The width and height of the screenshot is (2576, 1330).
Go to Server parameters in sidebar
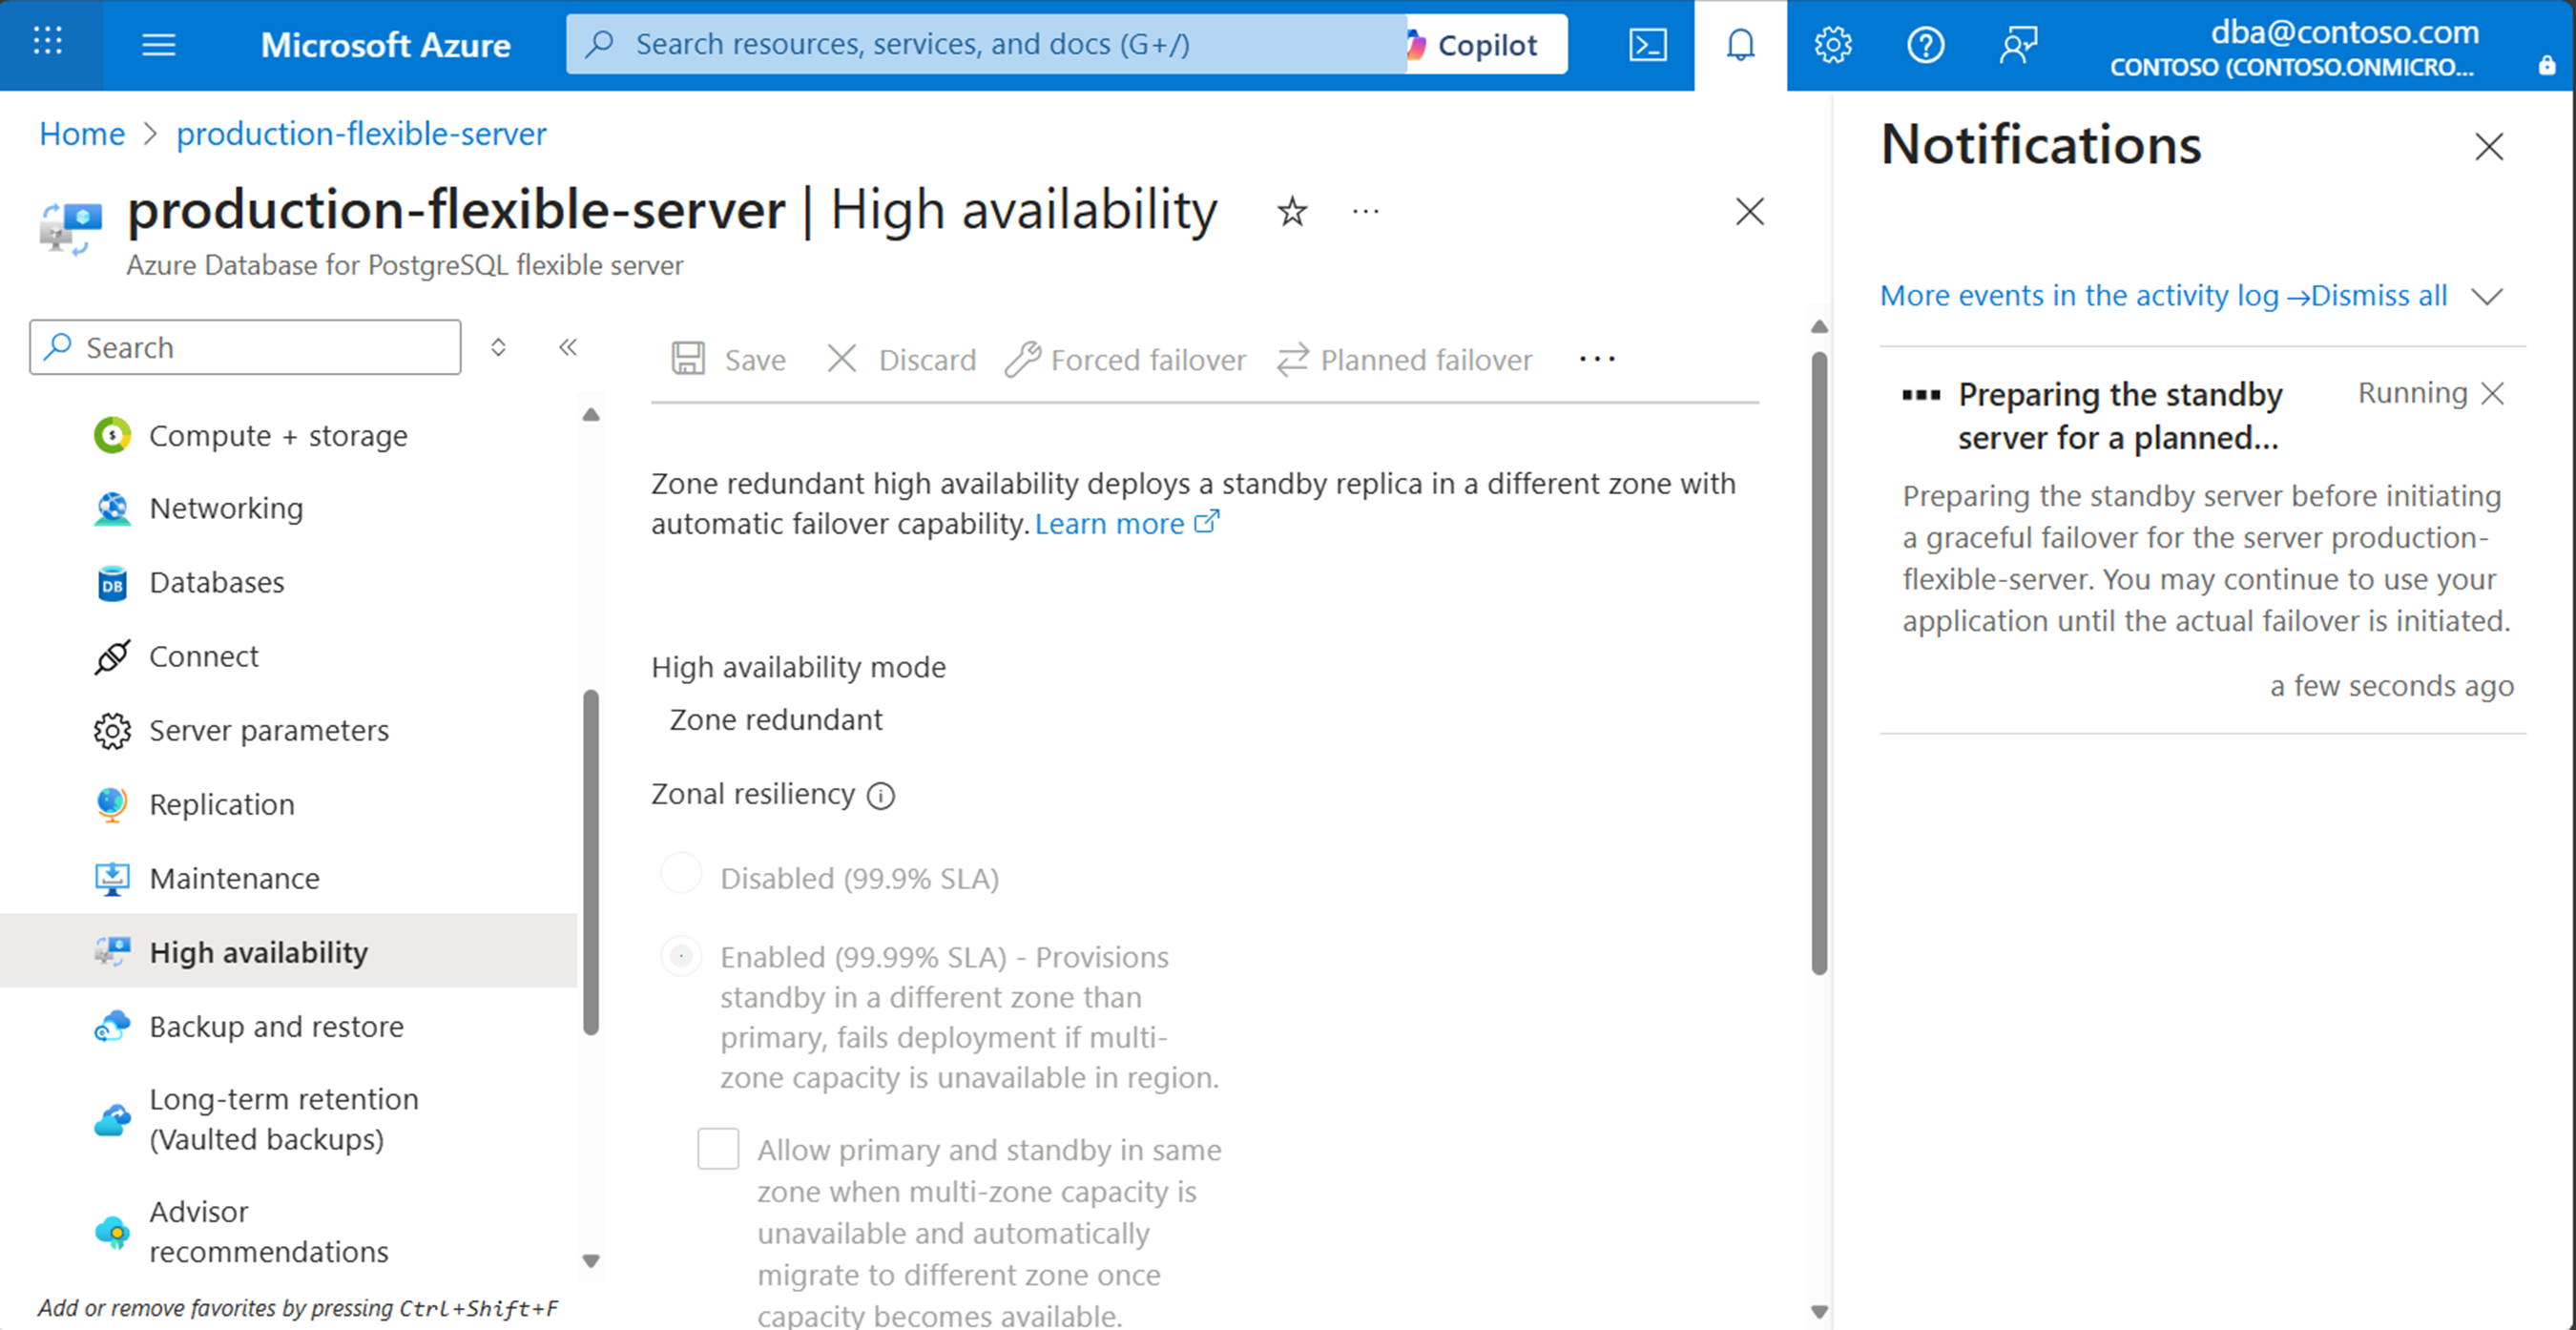268,730
